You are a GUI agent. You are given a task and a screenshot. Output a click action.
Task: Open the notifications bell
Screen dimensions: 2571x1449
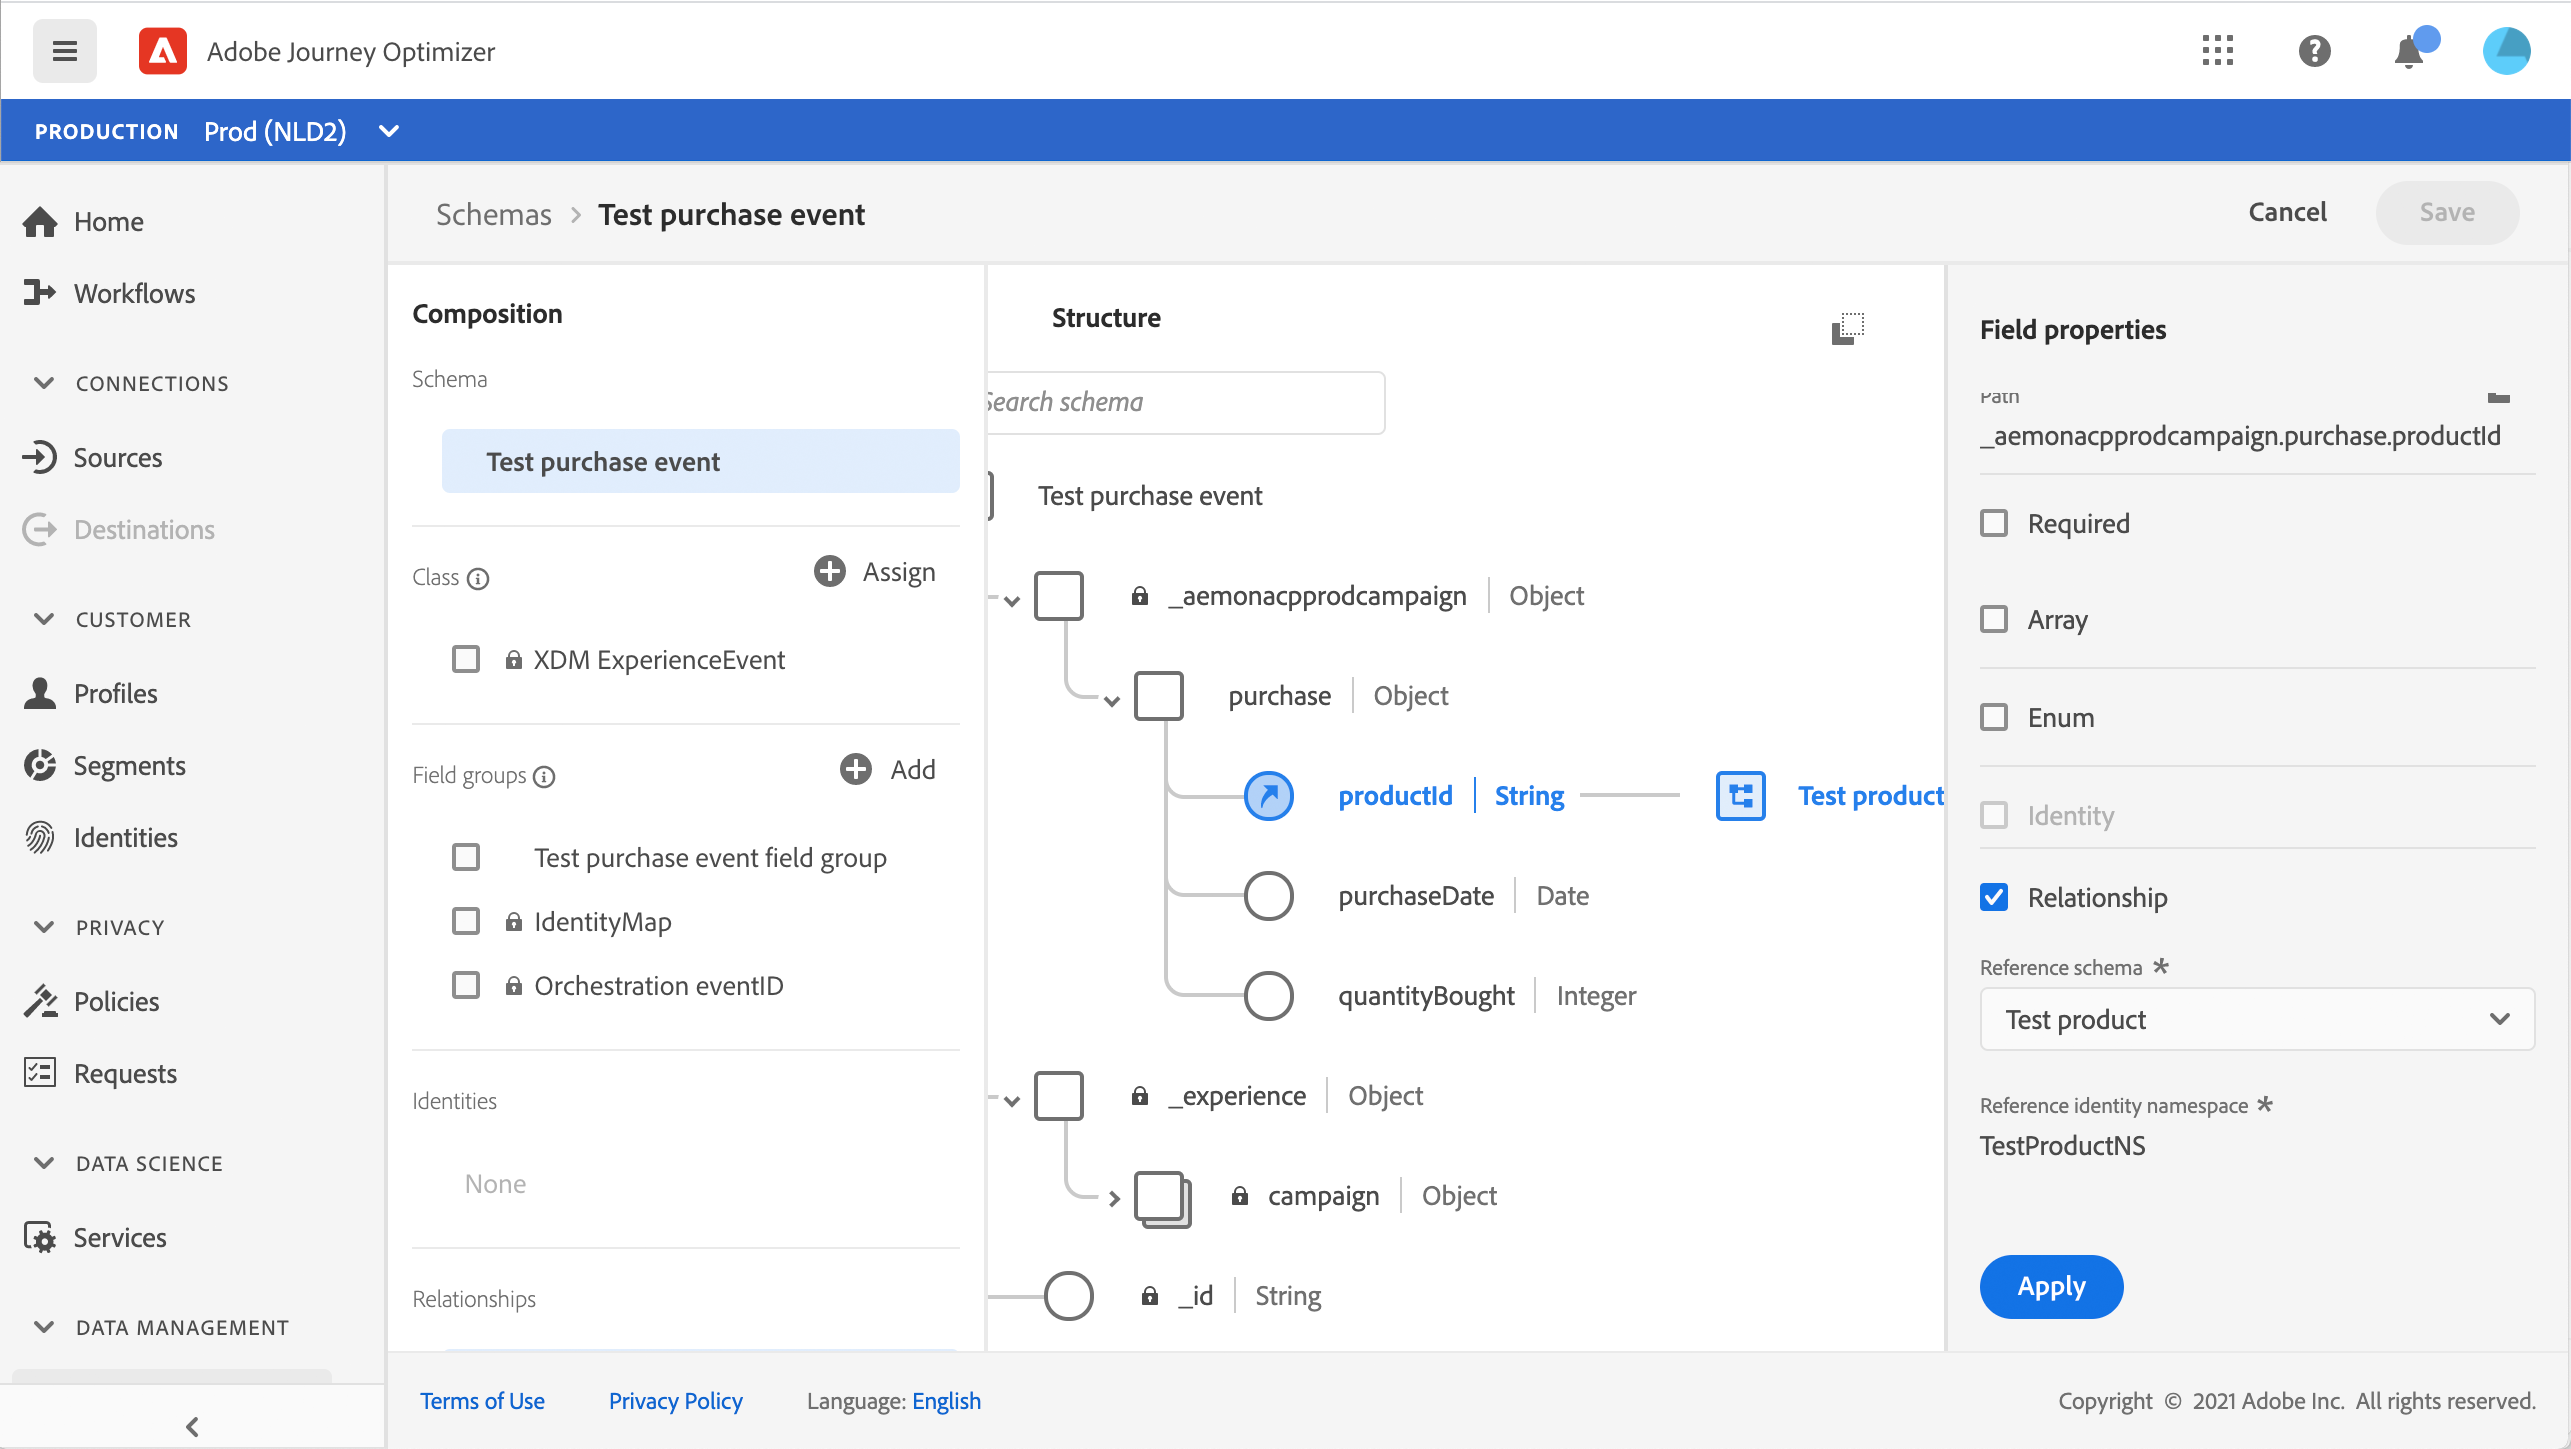coord(2409,51)
